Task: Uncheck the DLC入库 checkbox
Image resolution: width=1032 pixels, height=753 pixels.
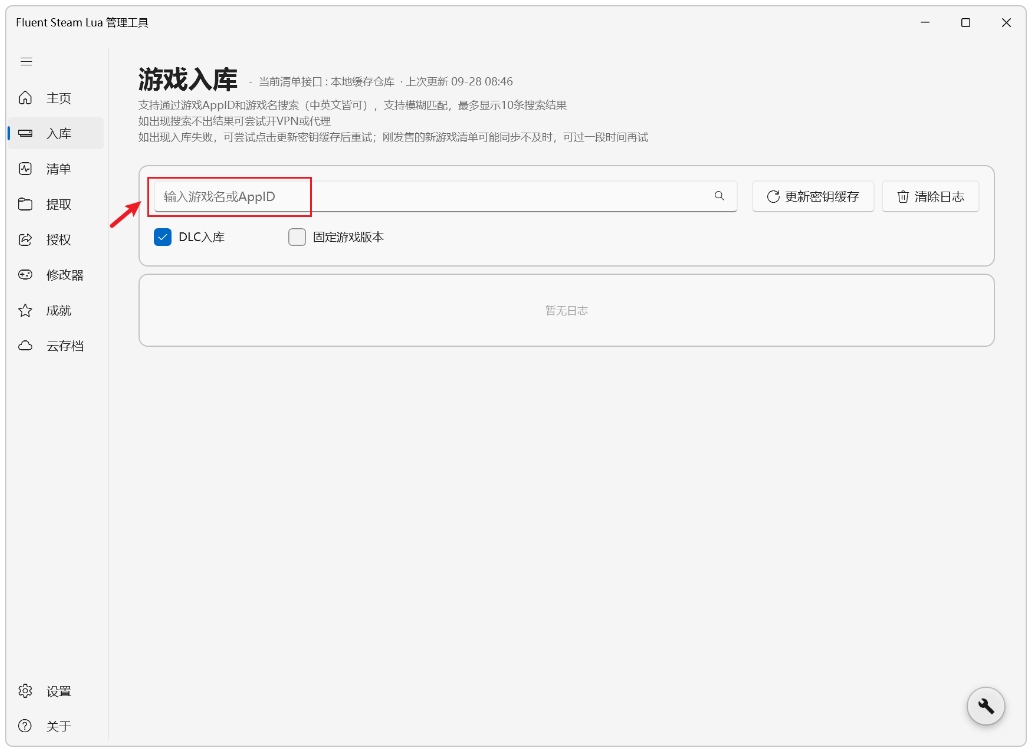Action: coord(163,237)
